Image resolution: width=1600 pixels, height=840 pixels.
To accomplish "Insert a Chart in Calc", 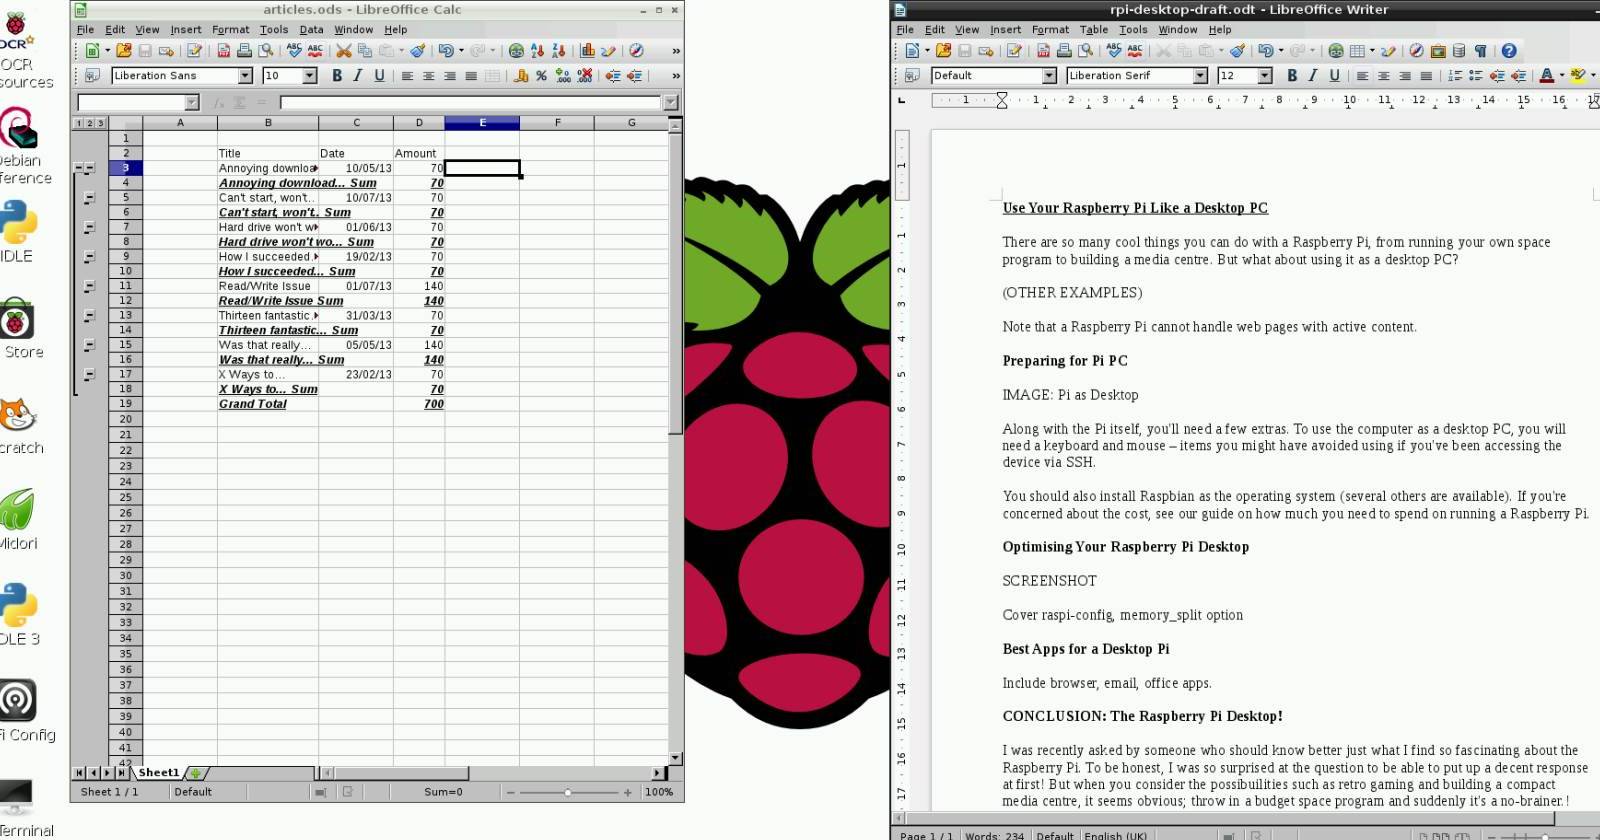I will point(587,50).
